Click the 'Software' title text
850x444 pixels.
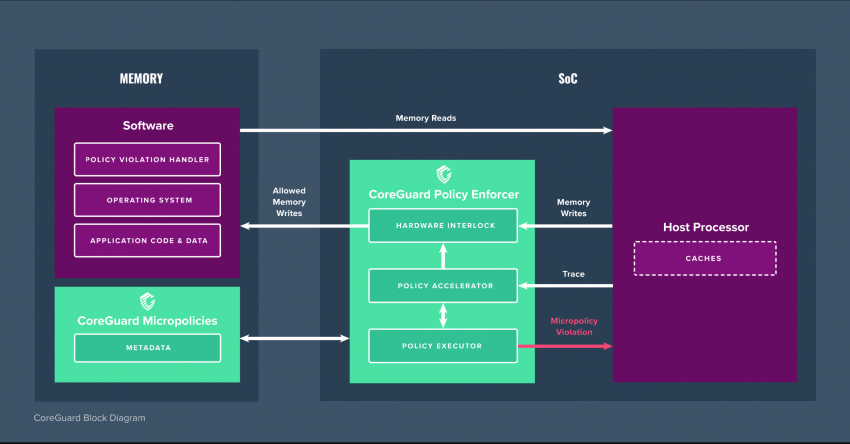(x=148, y=125)
